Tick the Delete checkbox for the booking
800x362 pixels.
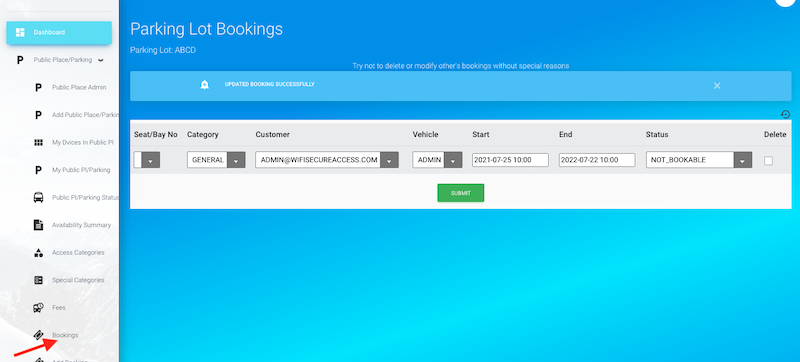(768, 161)
